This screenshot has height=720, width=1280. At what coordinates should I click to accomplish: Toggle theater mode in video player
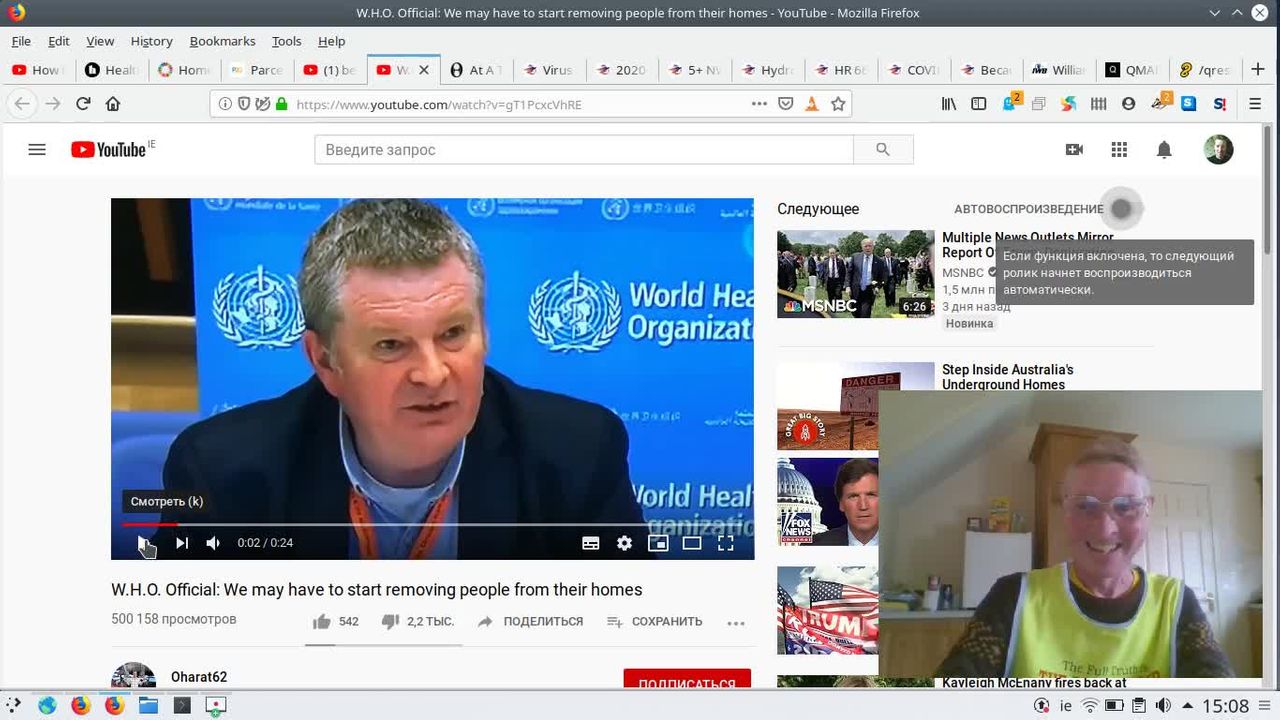click(692, 543)
